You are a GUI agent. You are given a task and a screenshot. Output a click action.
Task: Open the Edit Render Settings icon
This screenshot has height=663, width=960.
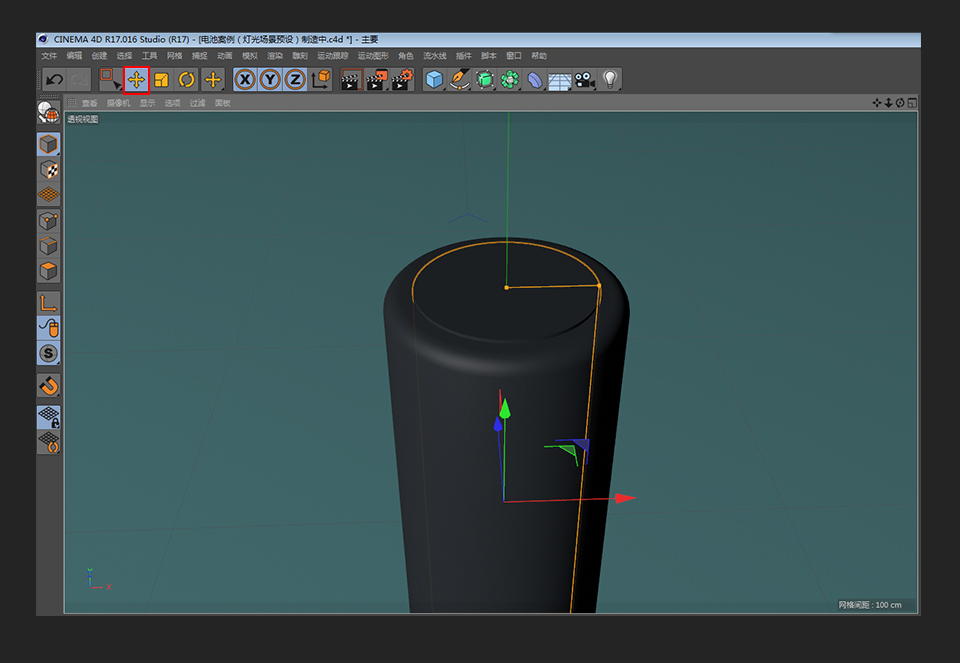point(402,80)
